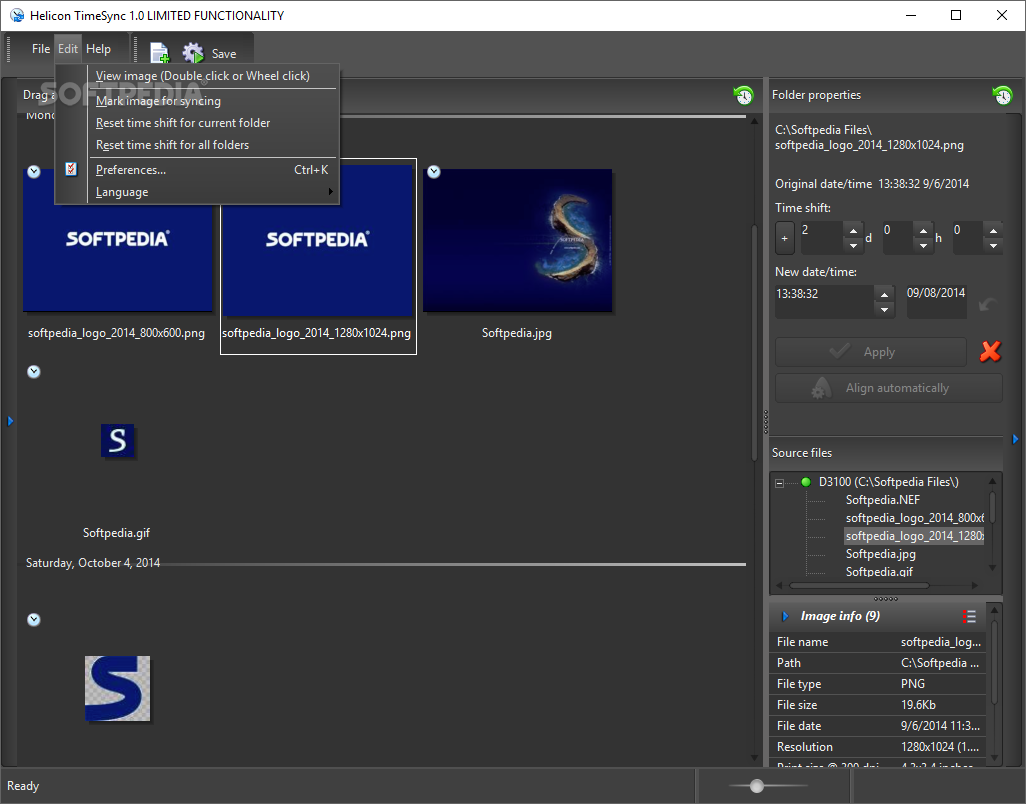This screenshot has height=804, width=1026.
Task: Select the Softpedia.gif thumbnail
Action: click(118, 441)
